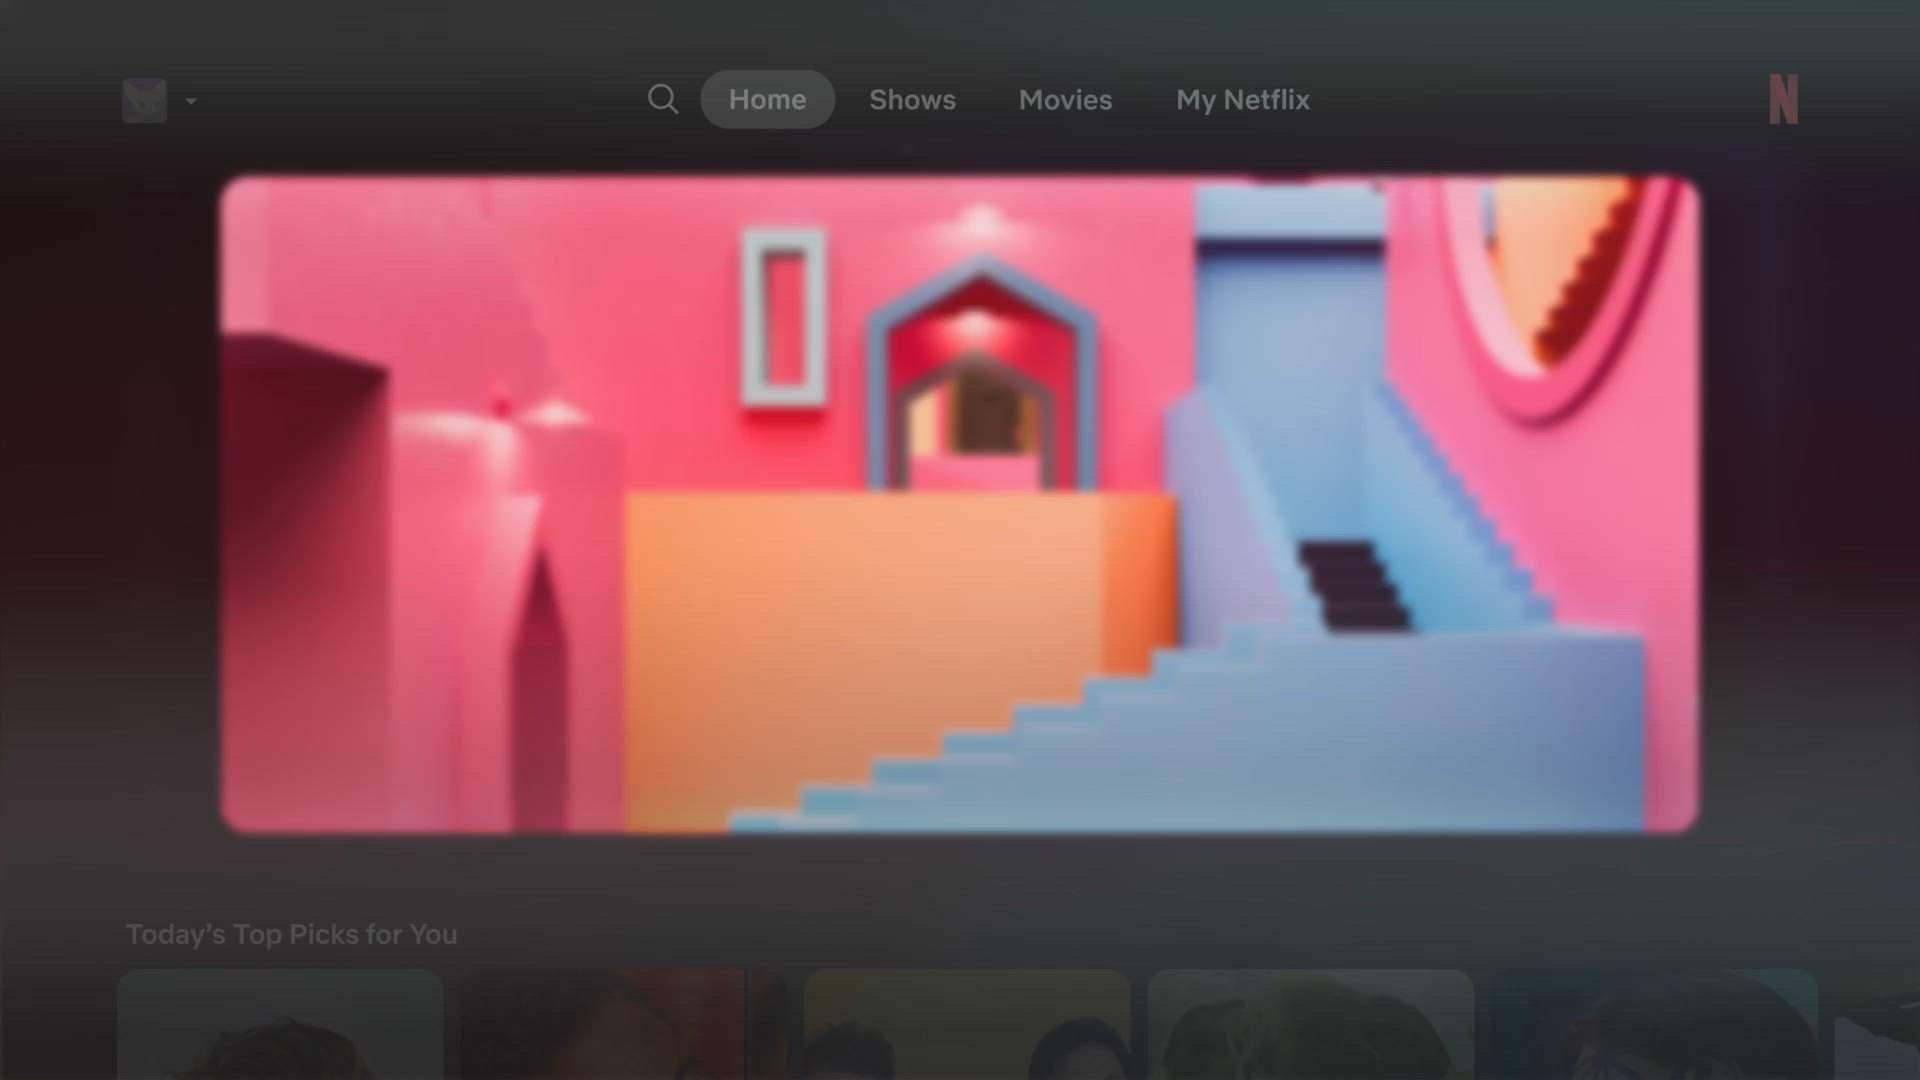Switch to the Shows tab
Image resolution: width=1920 pixels, height=1080 pixels.
912,100
